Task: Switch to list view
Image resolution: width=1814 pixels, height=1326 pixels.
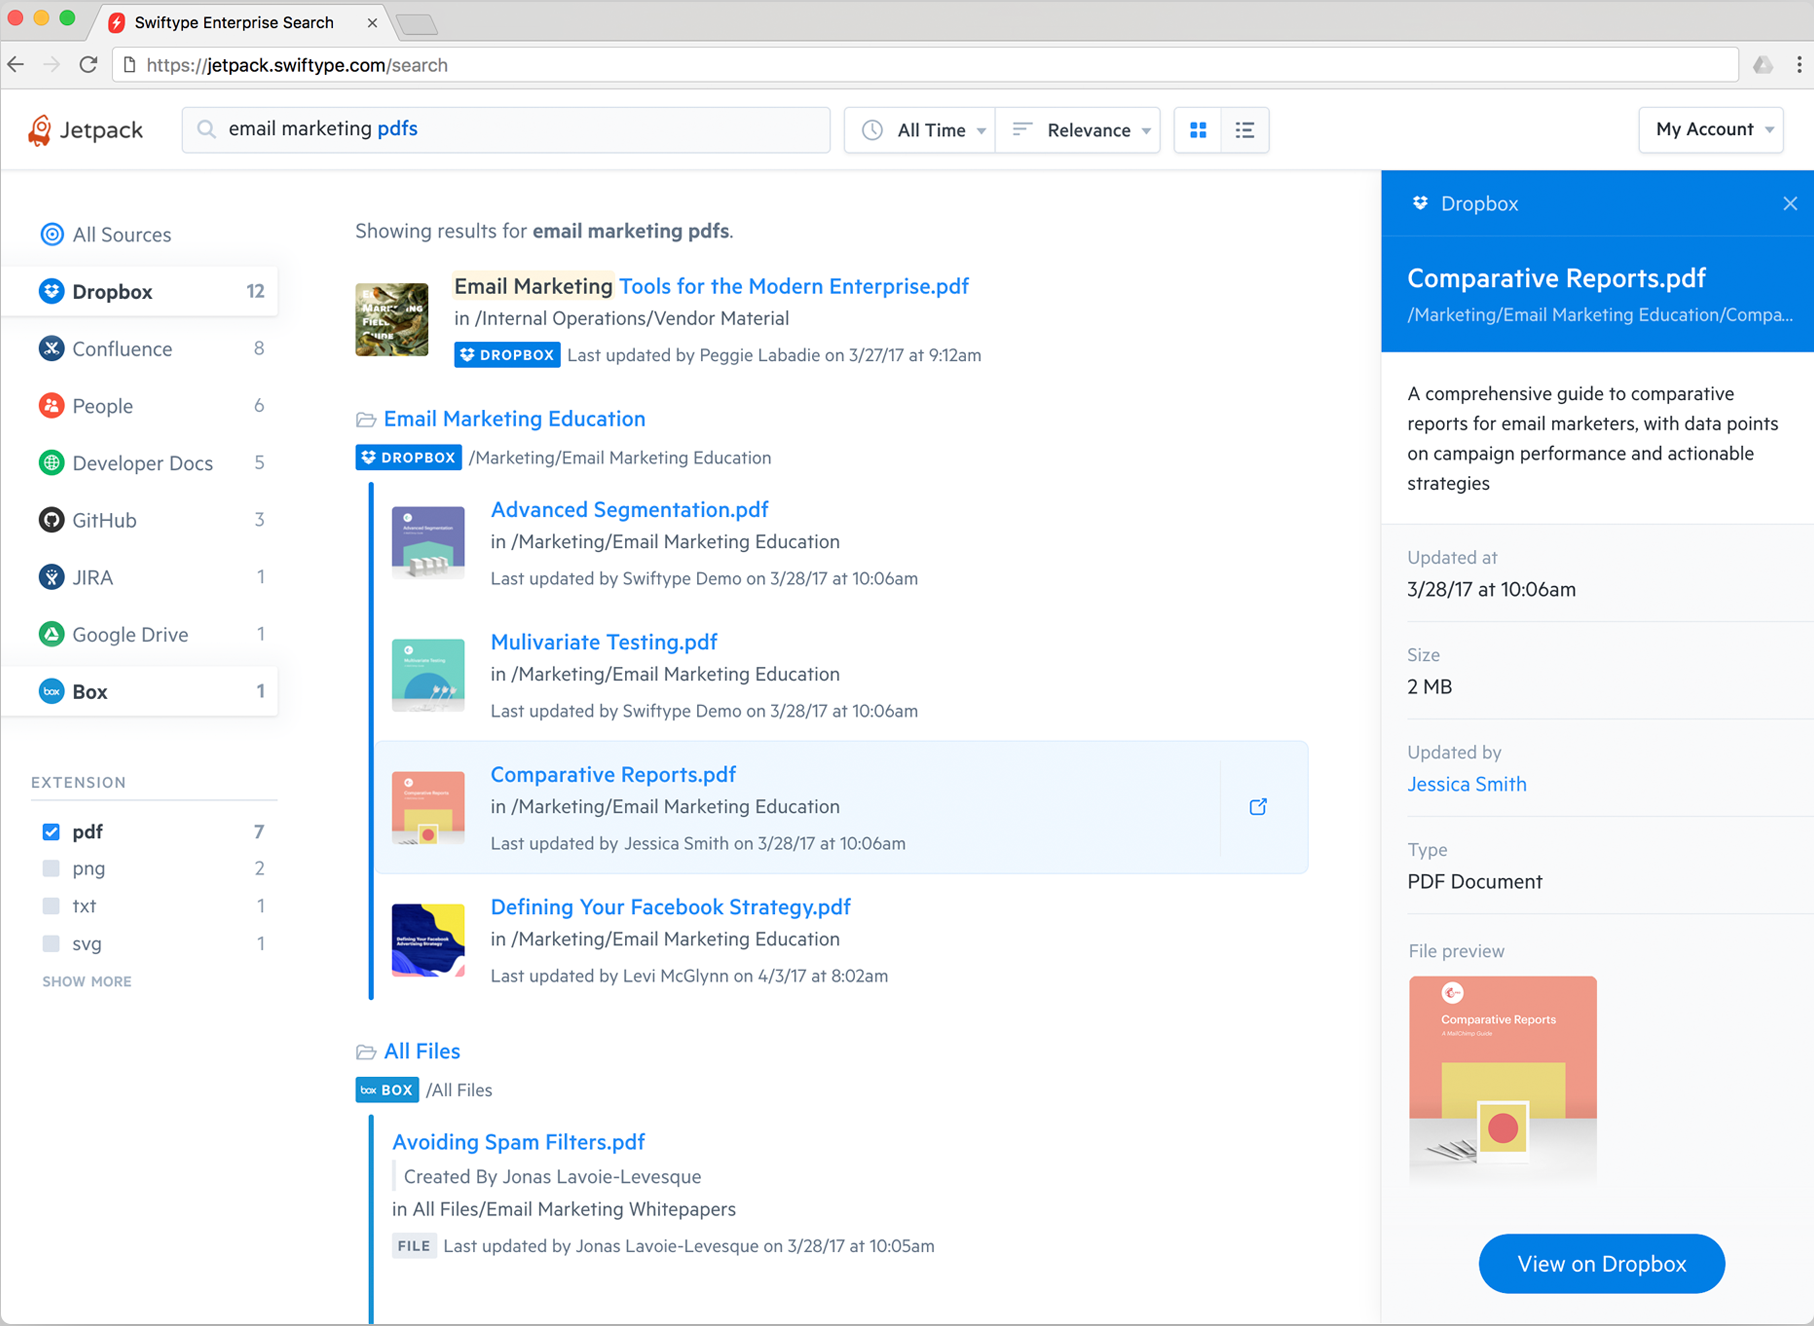Action: [x=1245, y=130]
